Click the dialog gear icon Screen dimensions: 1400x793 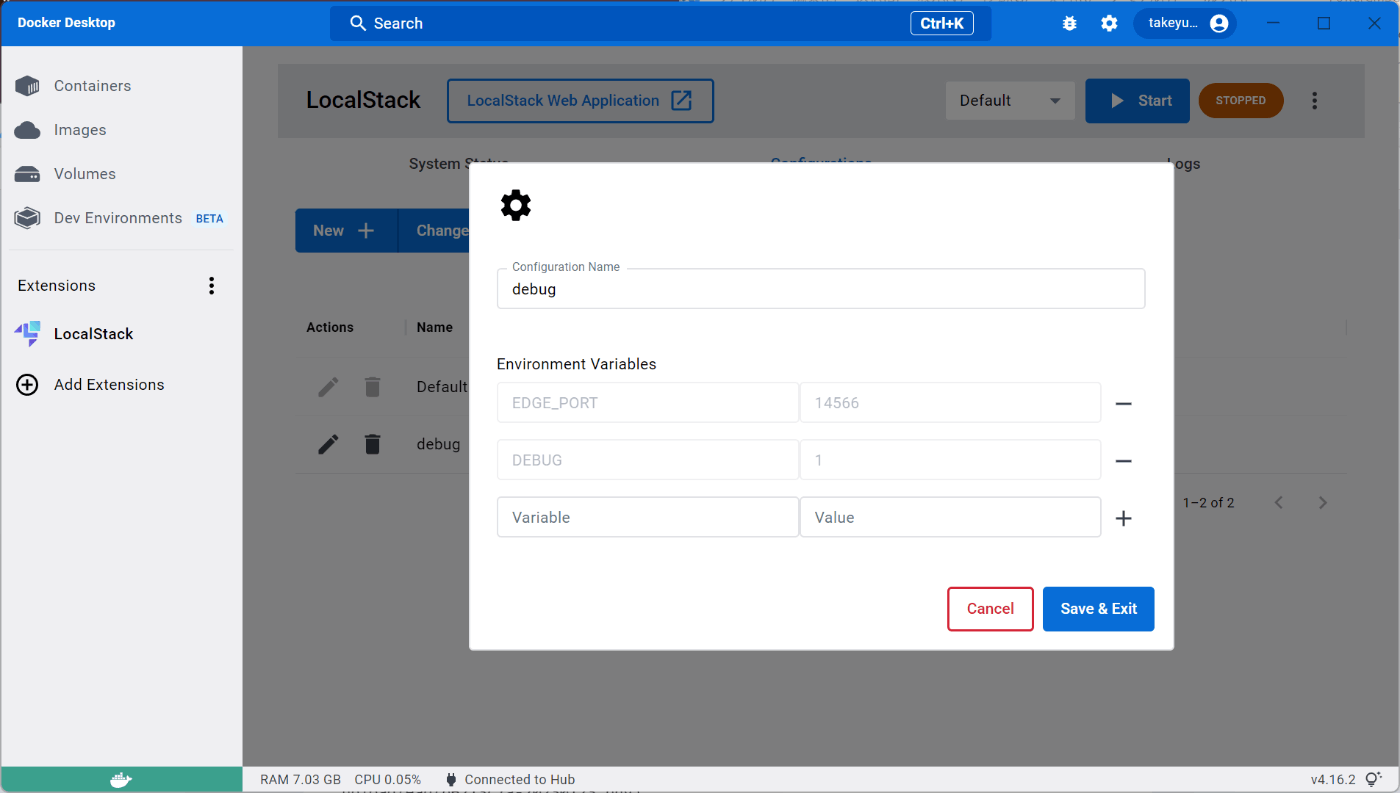(x=516, y=205)
